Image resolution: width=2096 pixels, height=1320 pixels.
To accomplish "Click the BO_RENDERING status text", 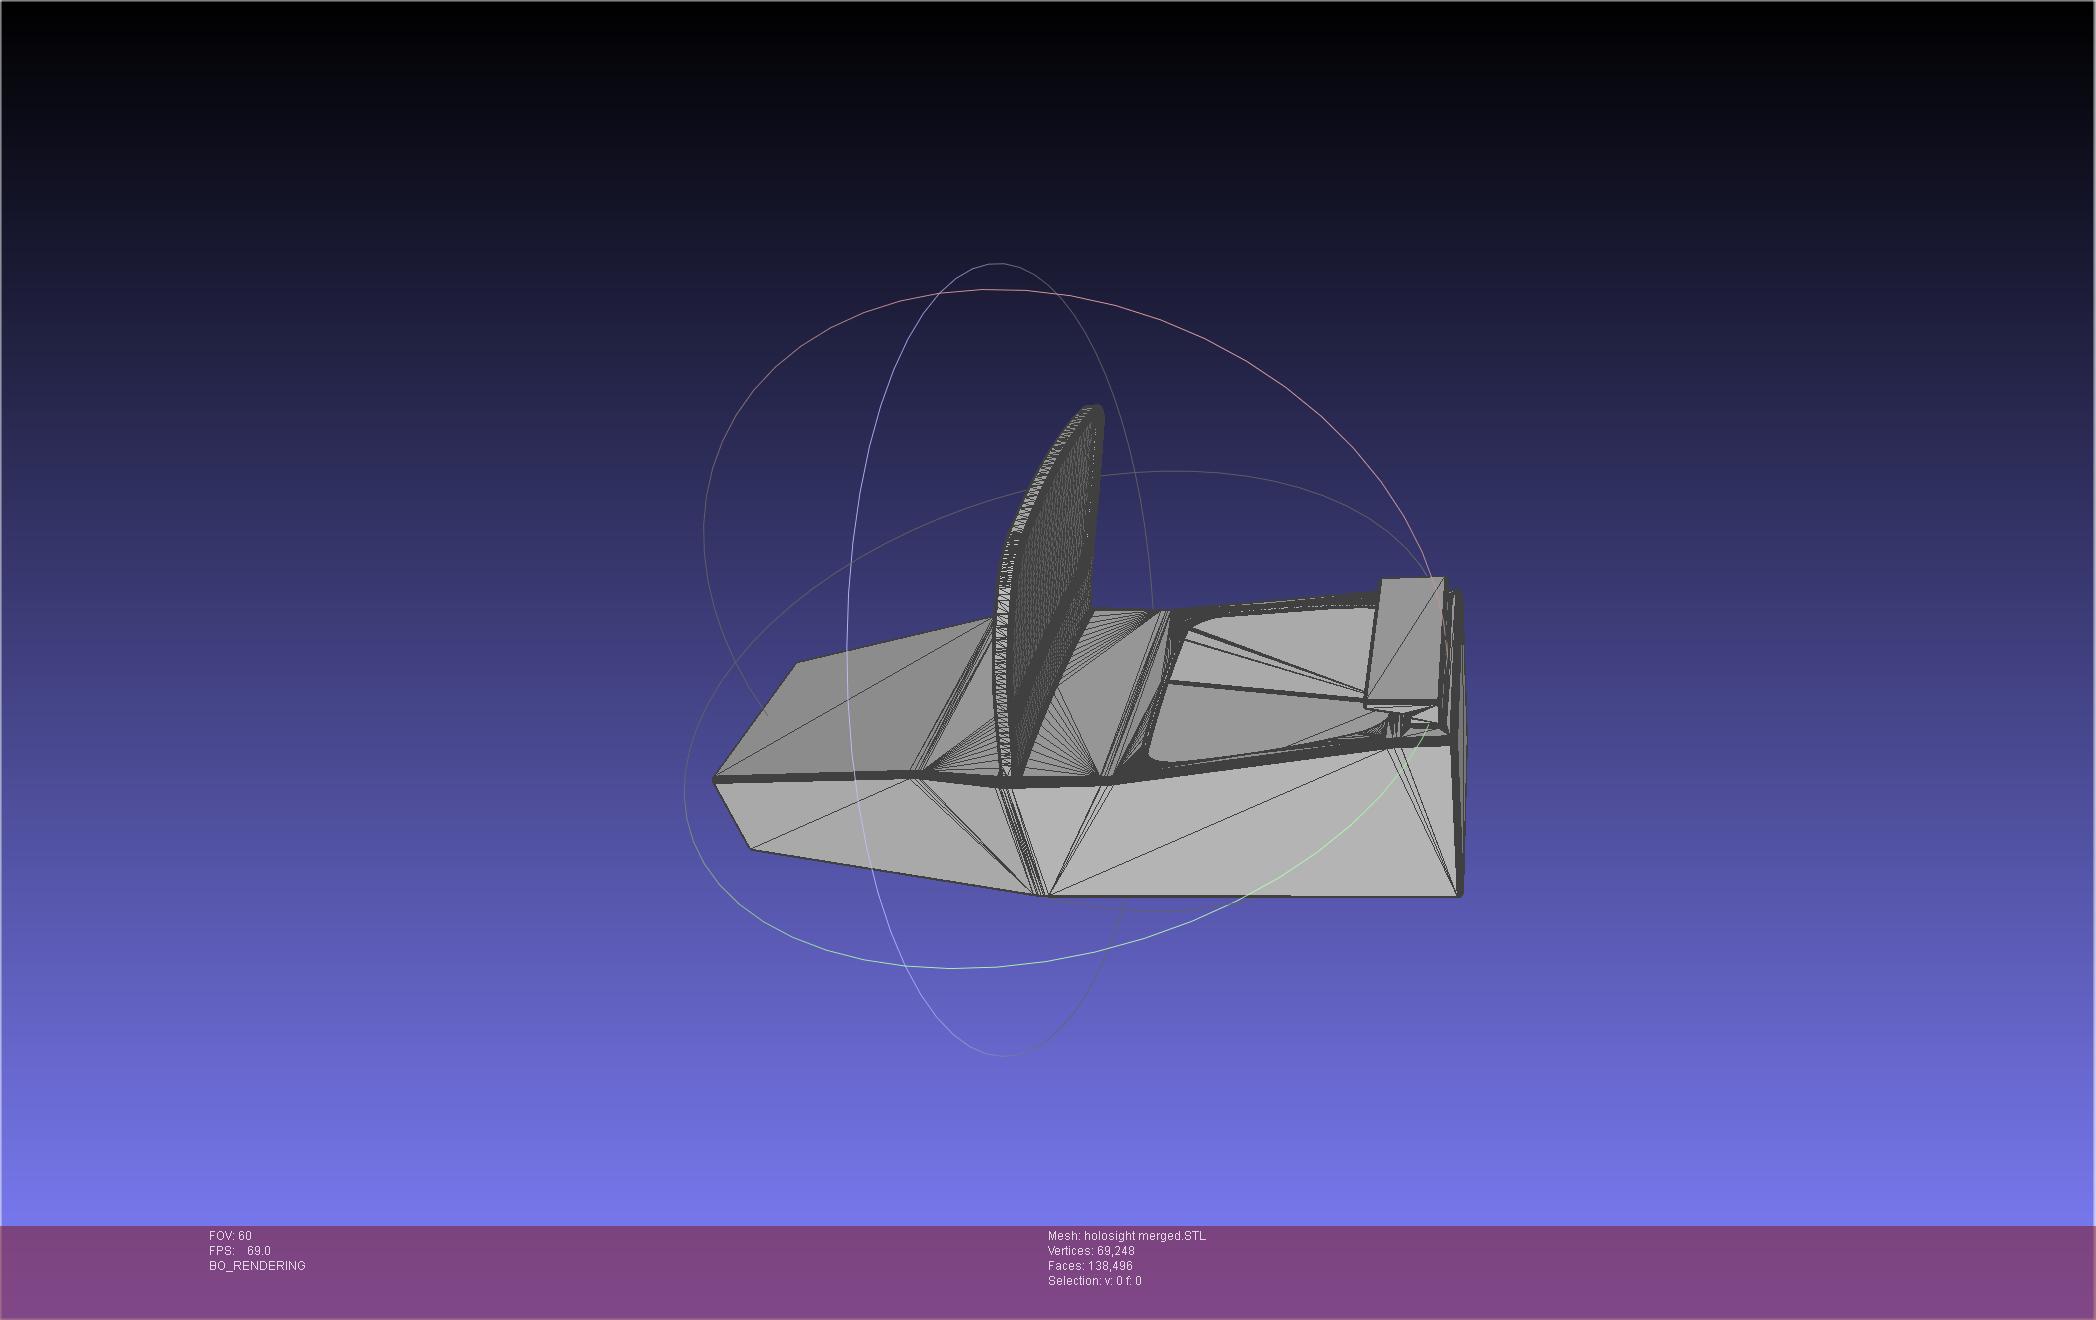I will point(257,1266).
